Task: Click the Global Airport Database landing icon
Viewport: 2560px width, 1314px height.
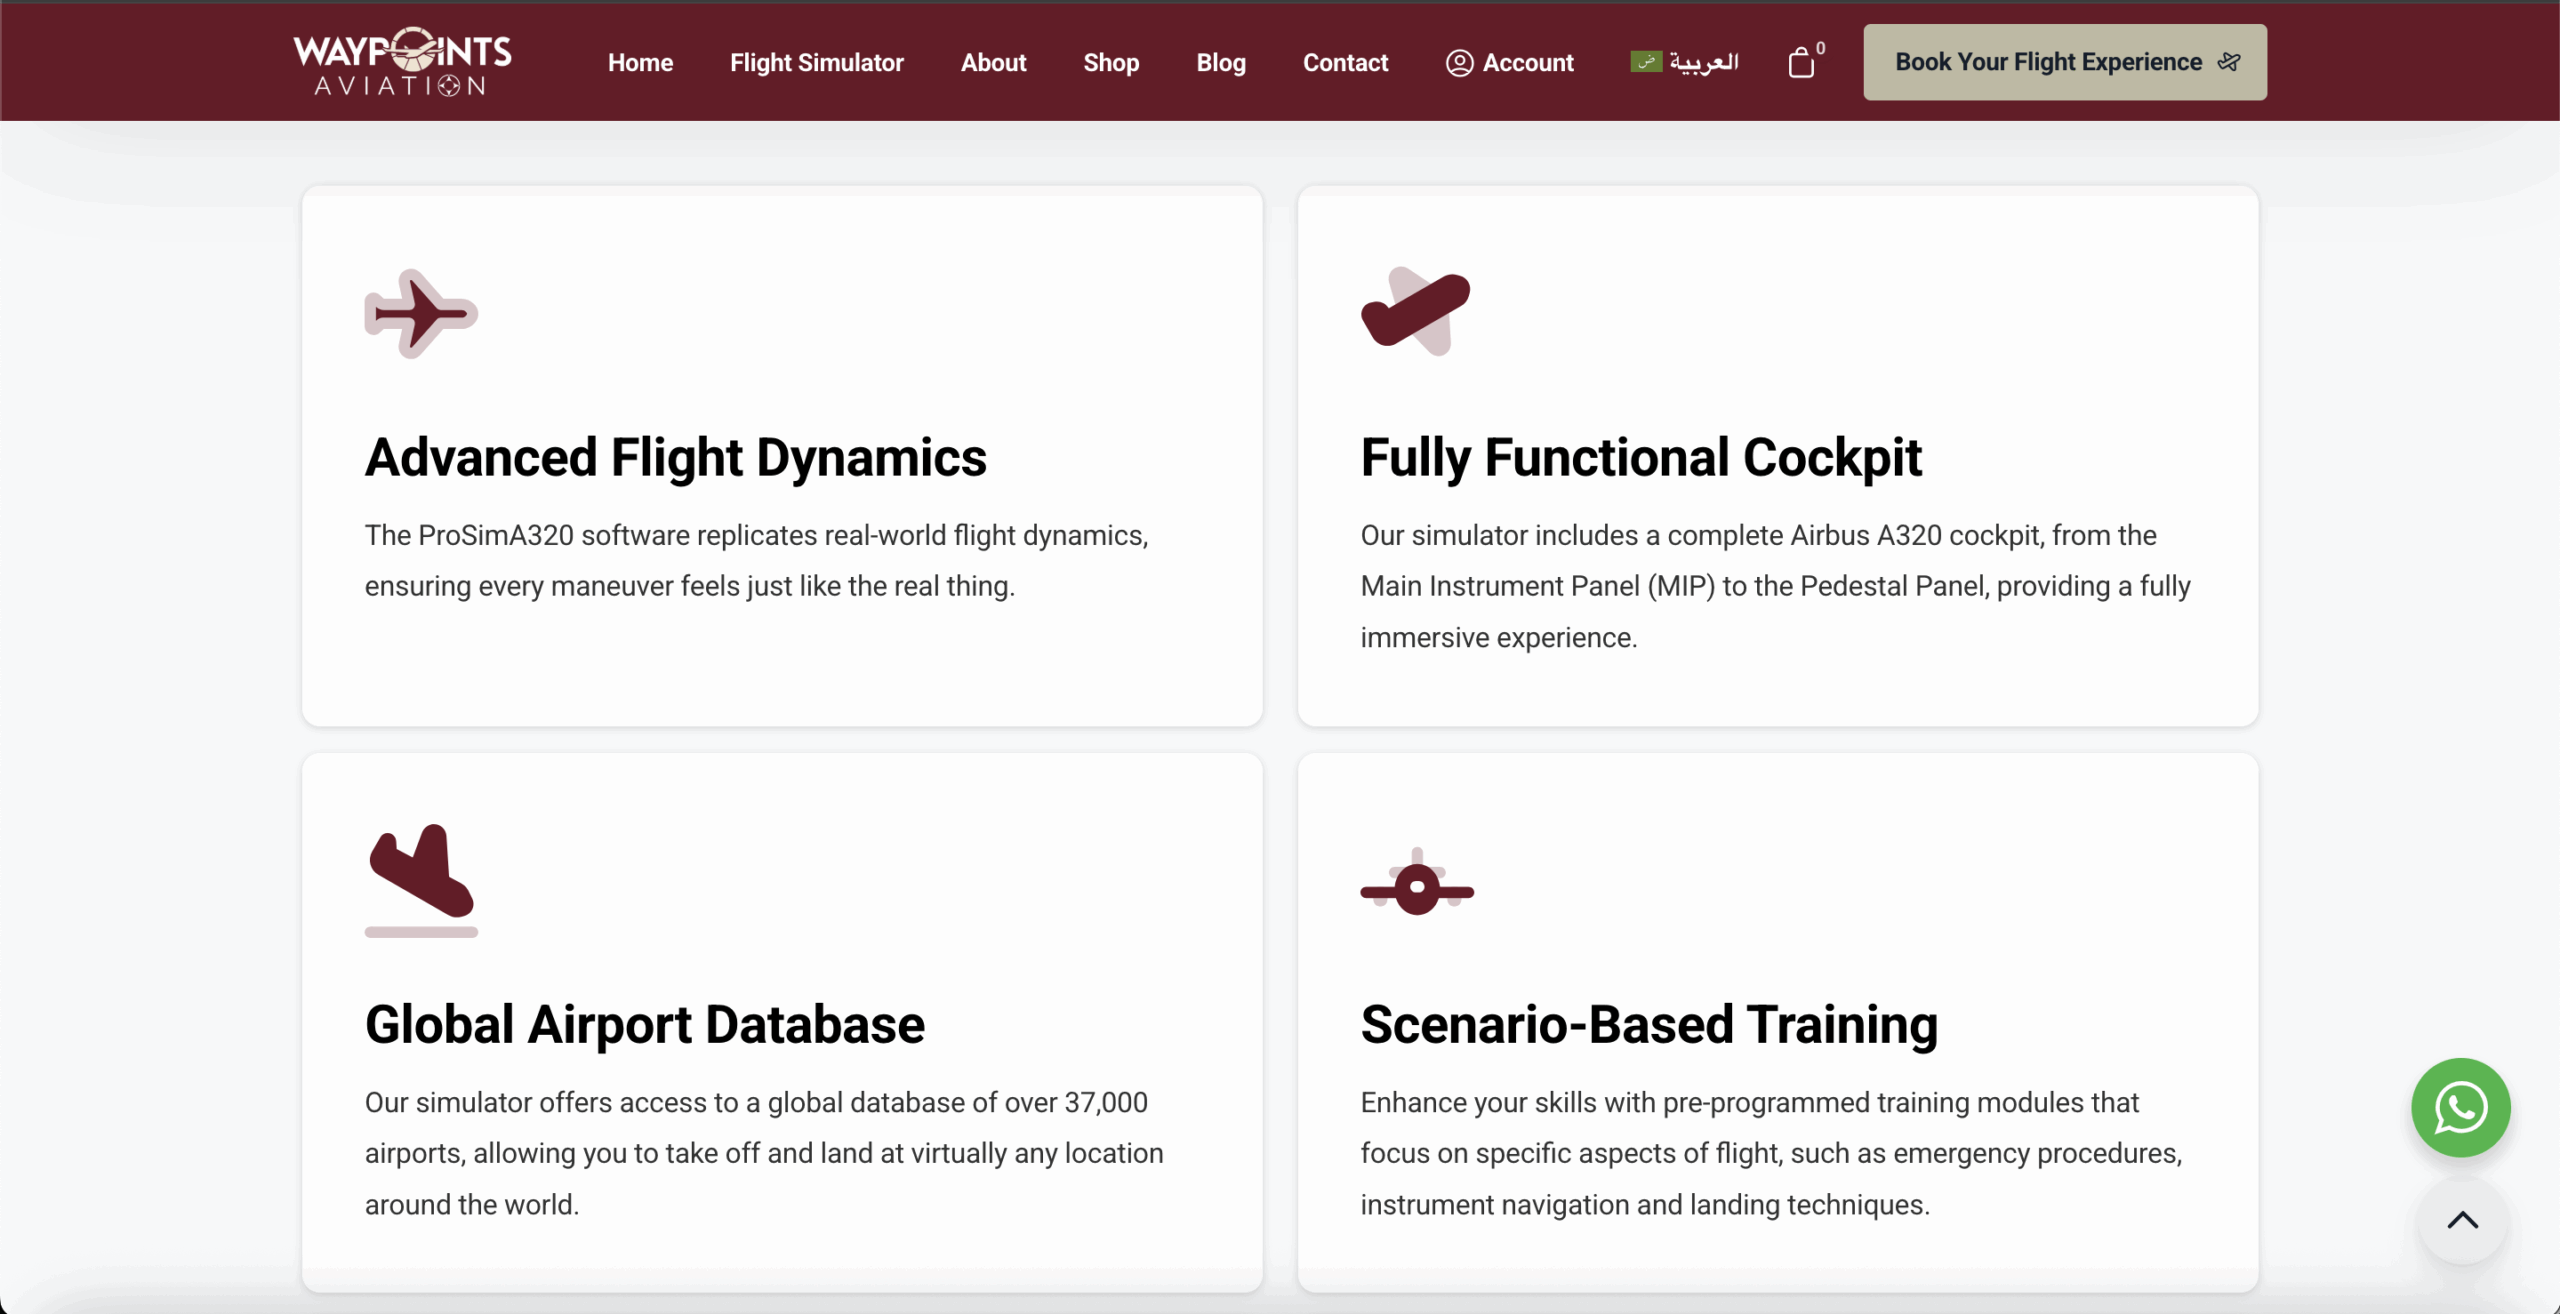Action: click(421, 880)
